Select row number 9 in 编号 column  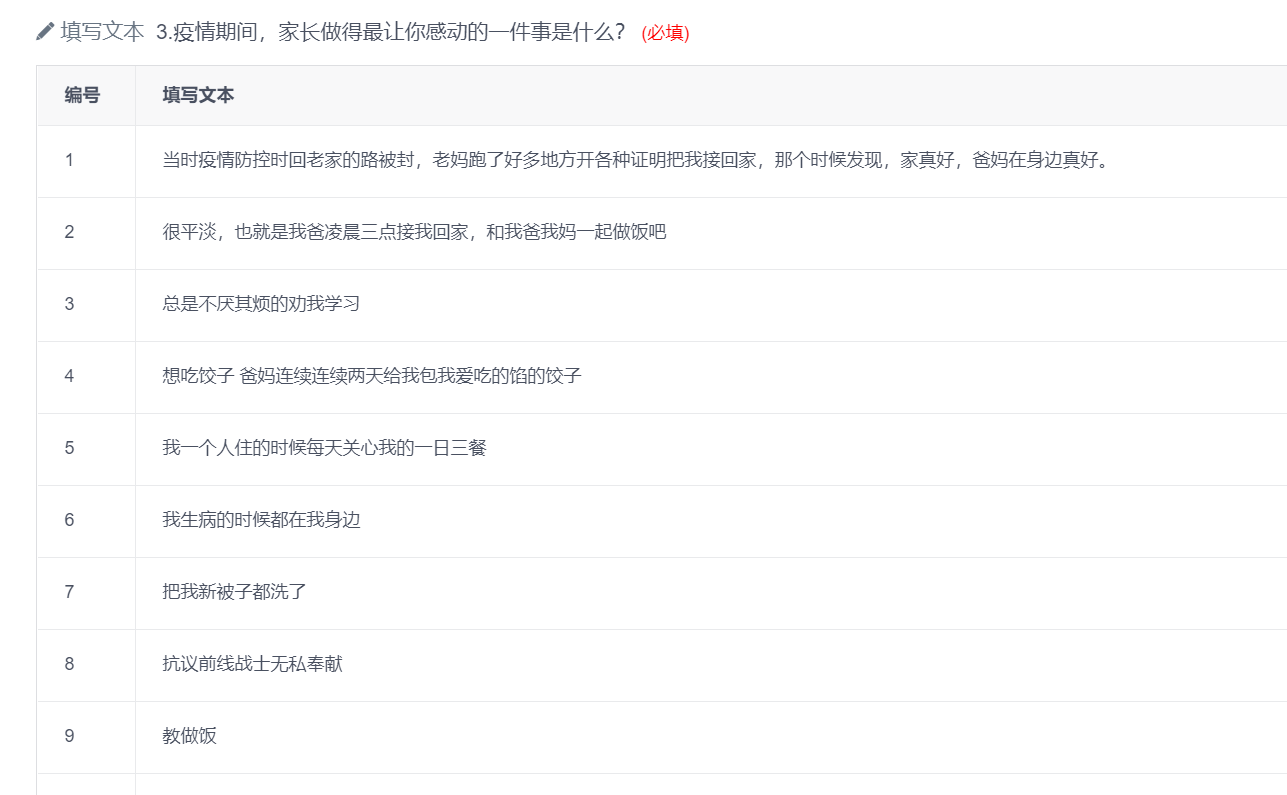coord(69,736)
